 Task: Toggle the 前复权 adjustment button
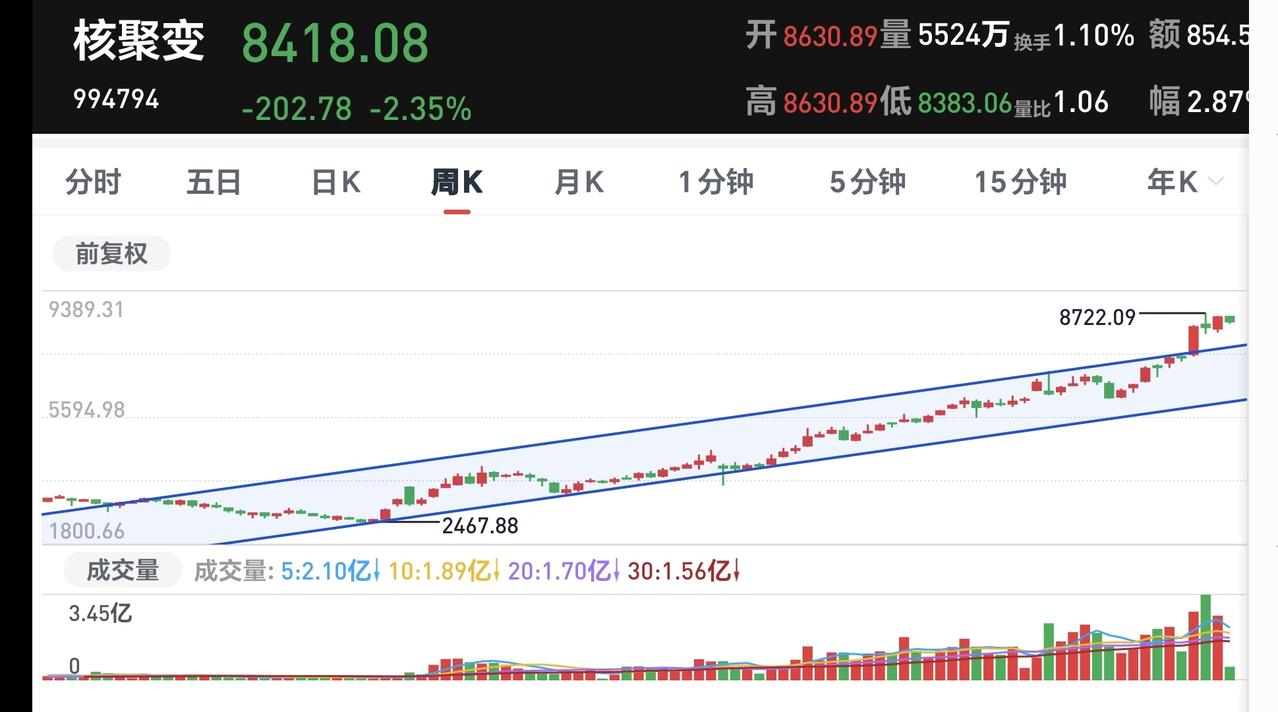[x=111, y=254]
